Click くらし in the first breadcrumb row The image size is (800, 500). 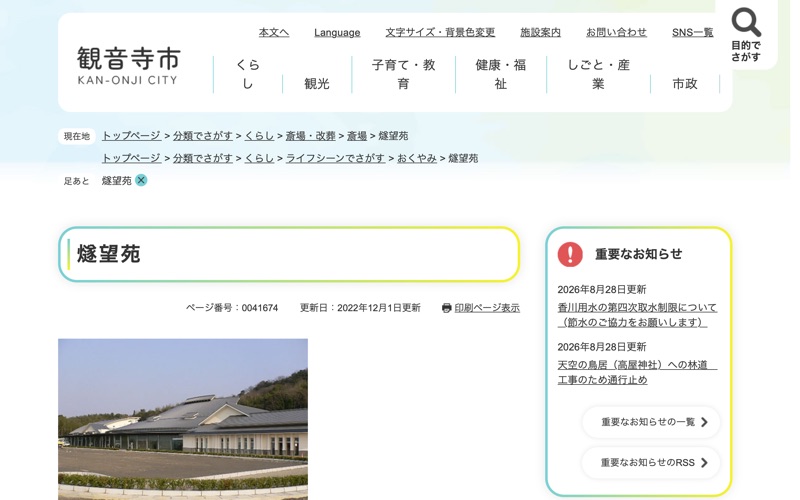point(259,136)
